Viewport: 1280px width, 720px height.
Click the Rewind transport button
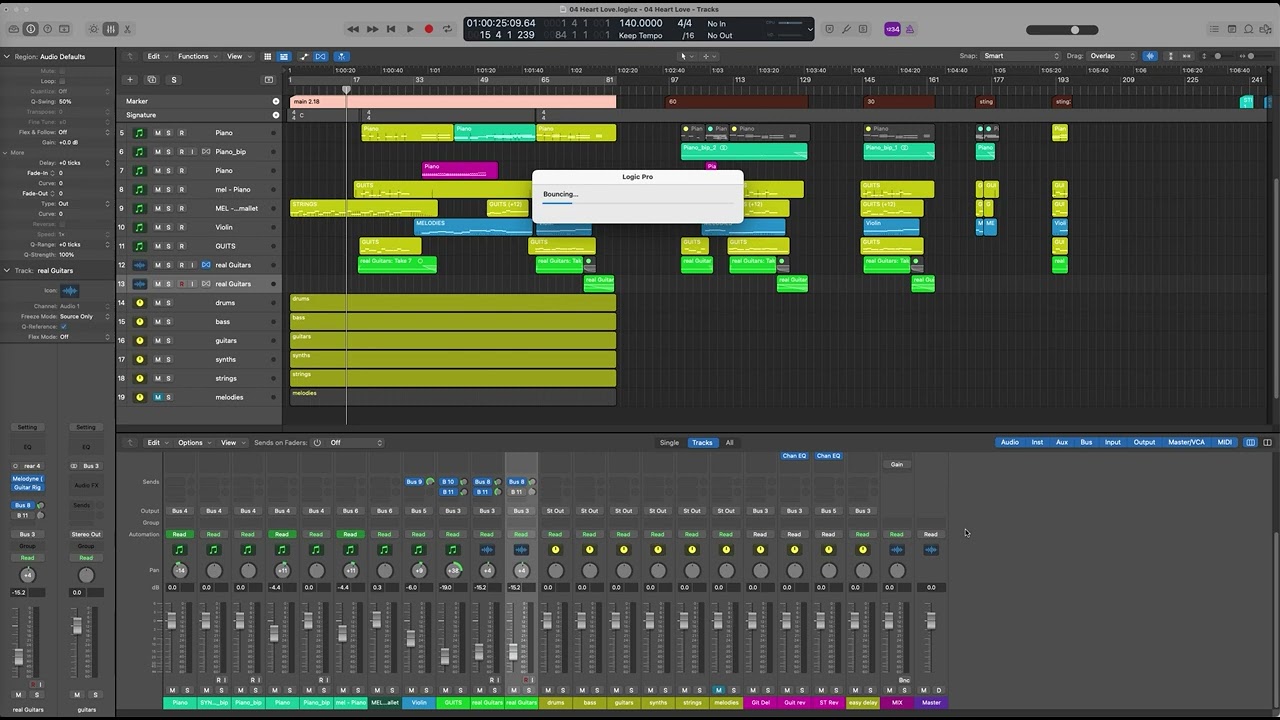[x=353, y=29]
